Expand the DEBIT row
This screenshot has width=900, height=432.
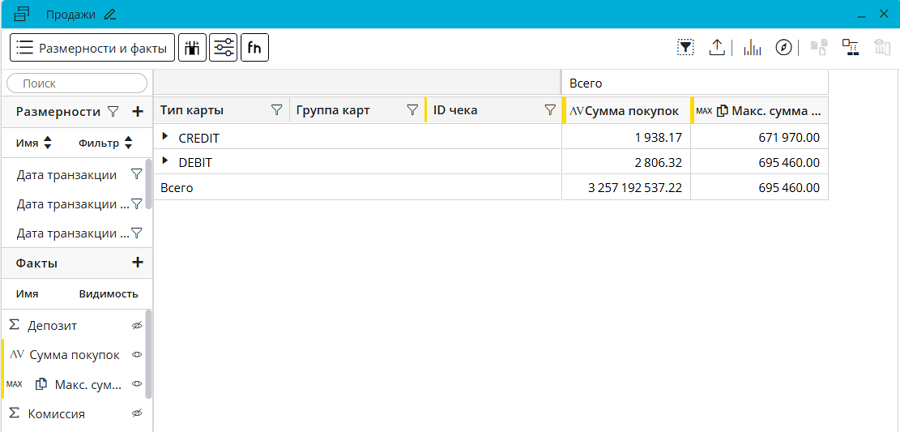[166, 161]
